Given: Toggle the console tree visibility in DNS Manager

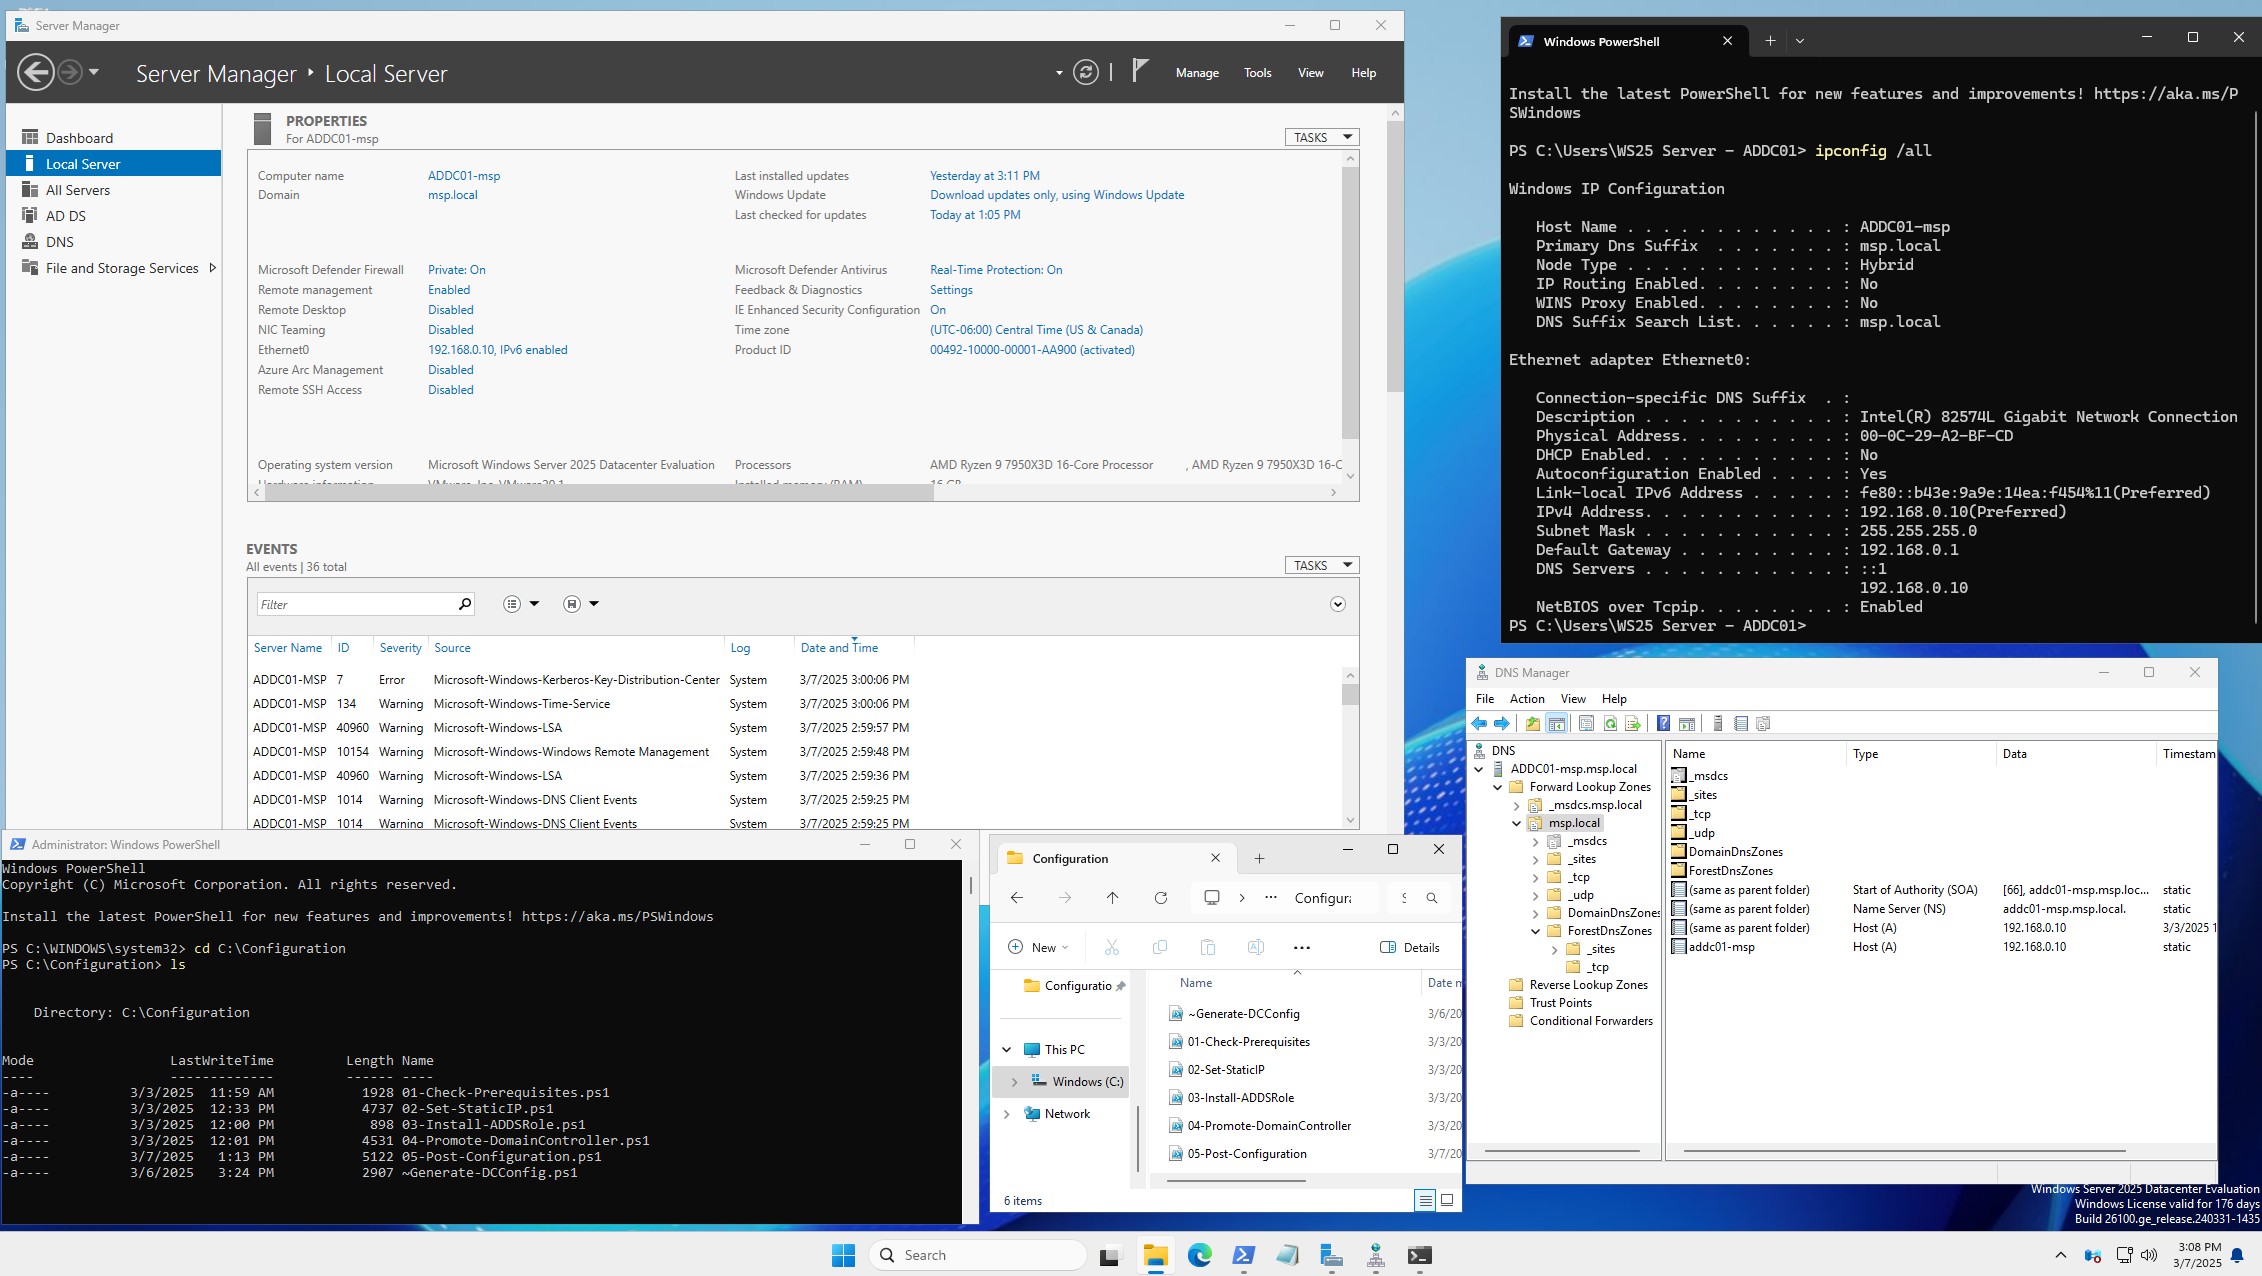Looking at the screenshot, I should [x=1556, y=723].
